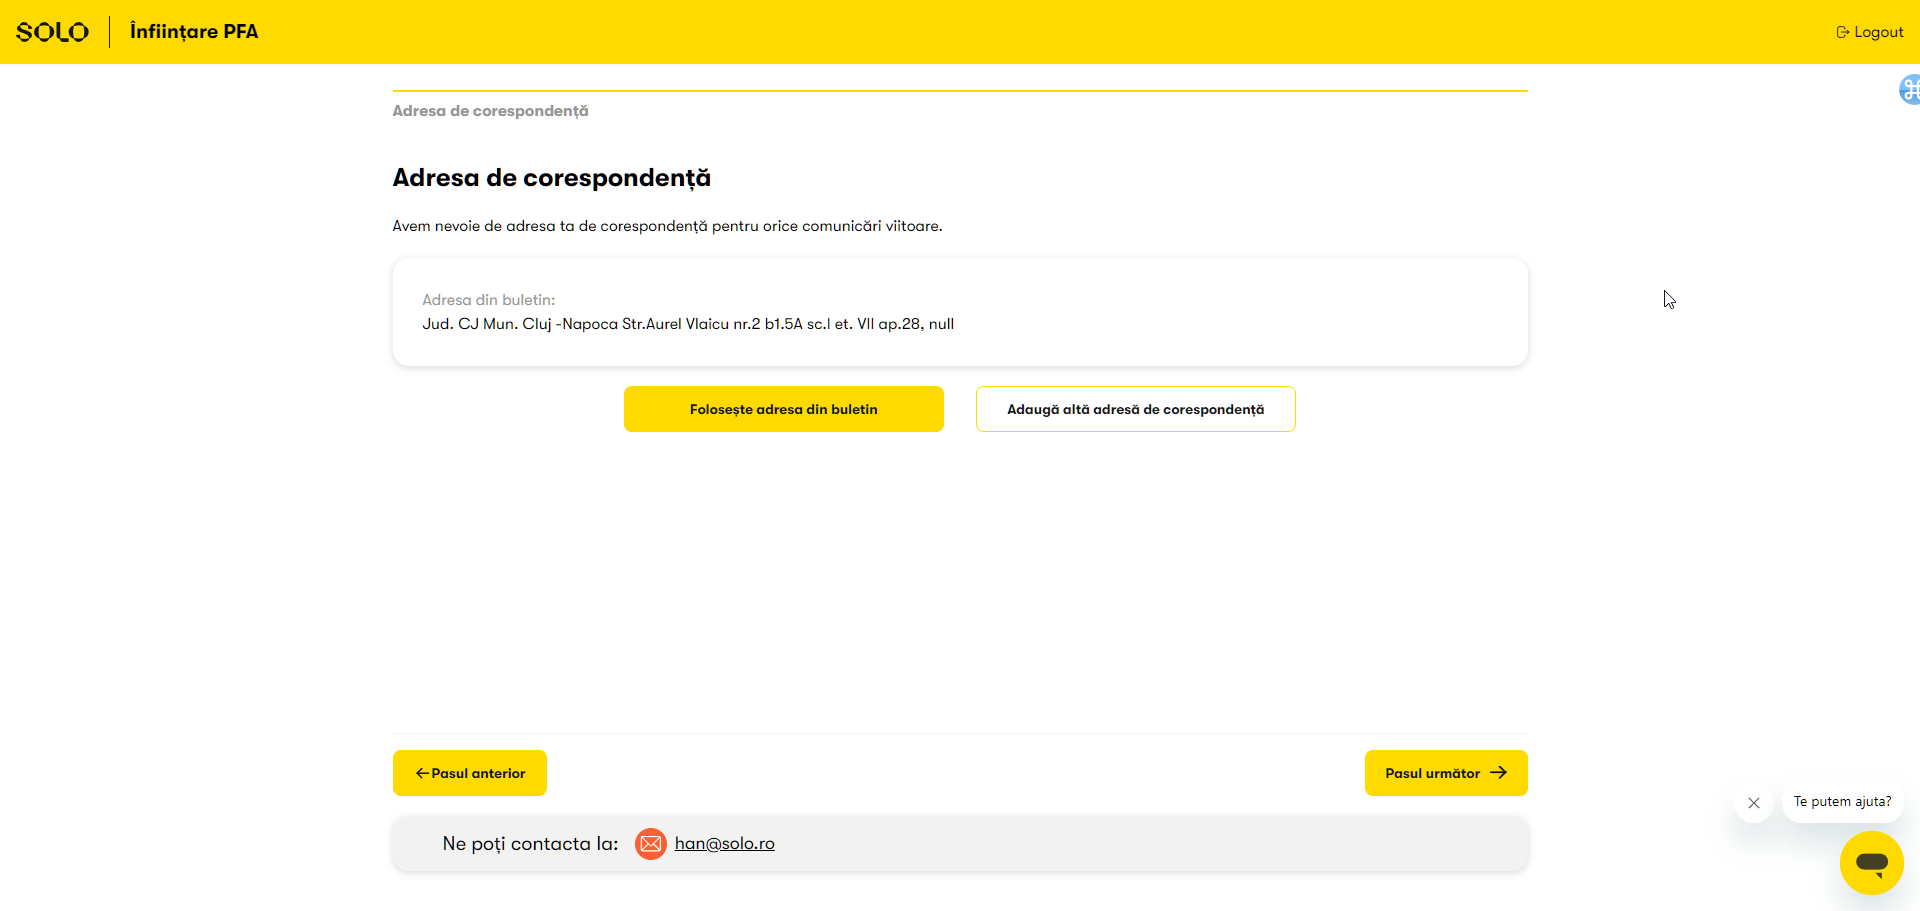Open the han@solo.ro email link
The height and width of the screenshot is (911, 1920).
point(724,844)
